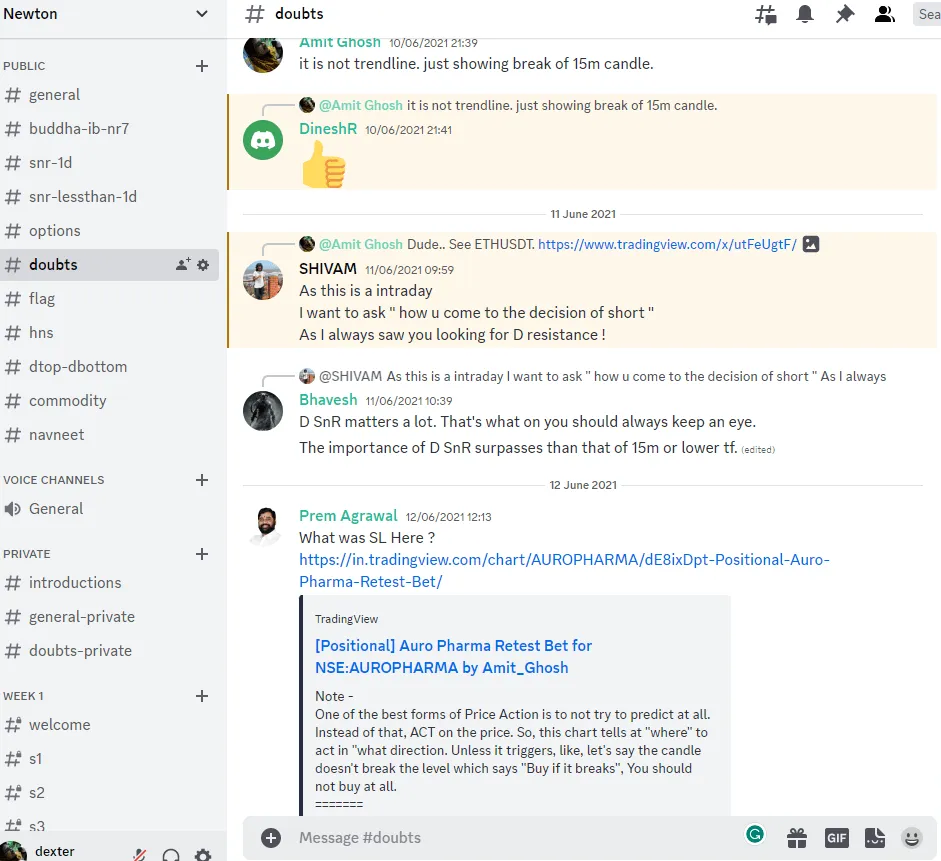
Task: Toggle headphones deafen button
Action: 171,854
